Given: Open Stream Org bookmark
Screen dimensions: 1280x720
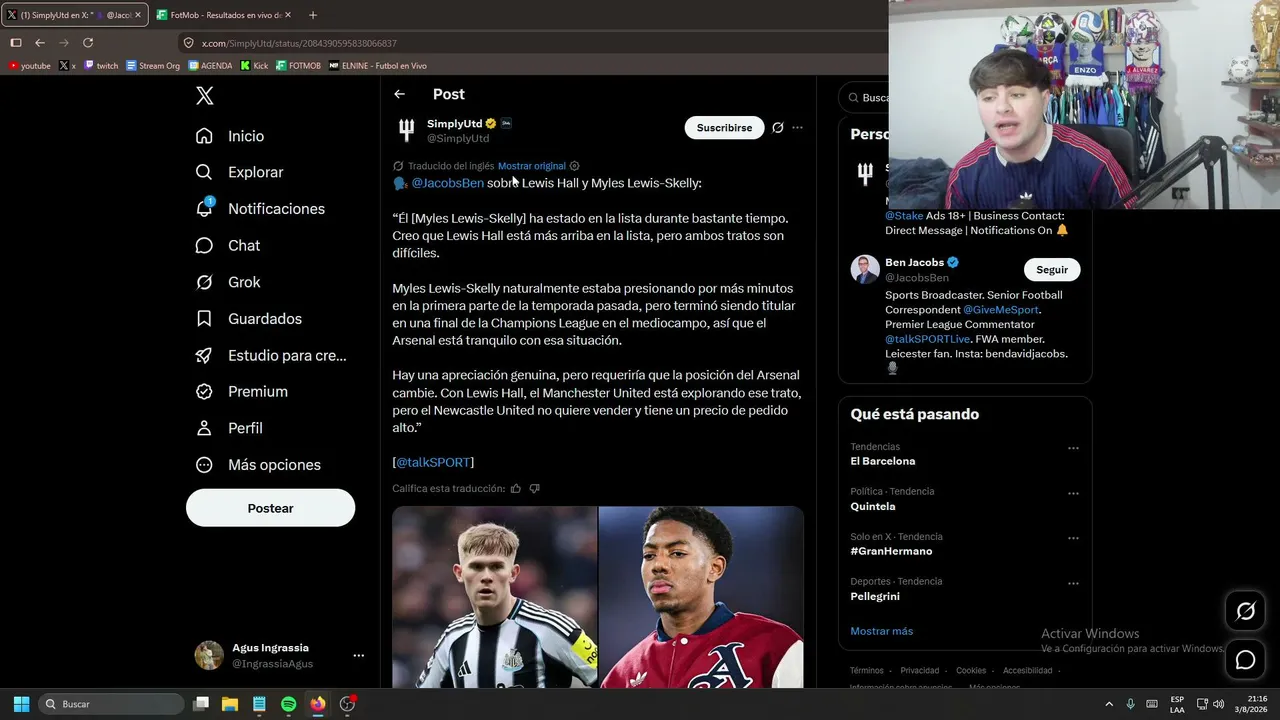Looking at the screenshot, I should pos(153,66).
